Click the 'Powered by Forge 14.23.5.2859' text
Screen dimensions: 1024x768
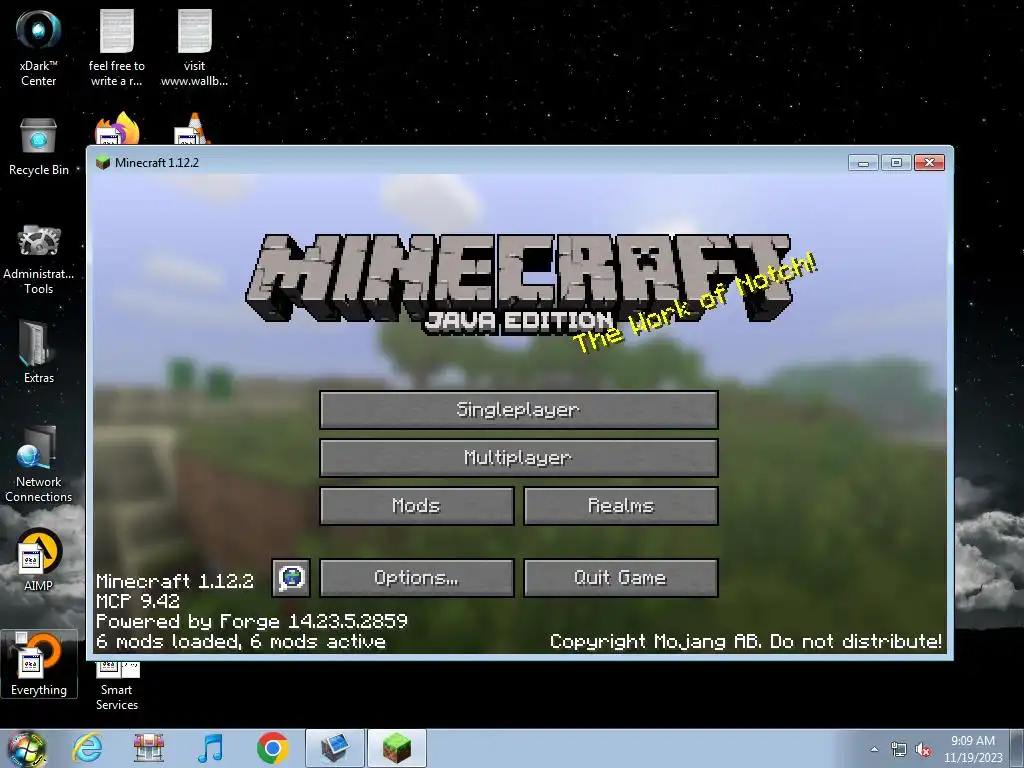click(251, 620)
